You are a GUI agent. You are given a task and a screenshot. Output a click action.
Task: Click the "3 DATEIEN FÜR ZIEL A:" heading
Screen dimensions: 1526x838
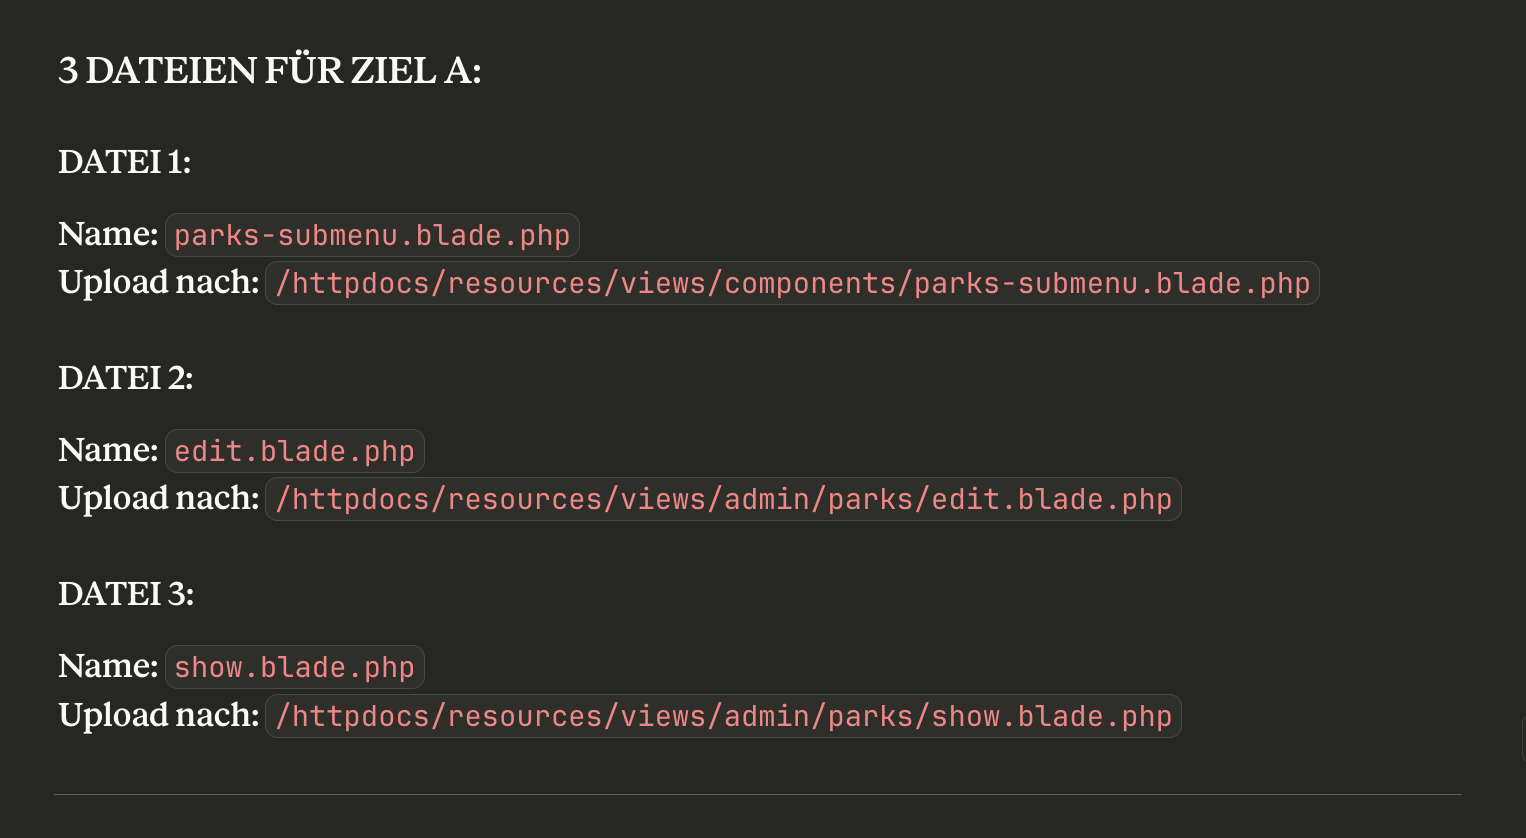tap(269, 71)
